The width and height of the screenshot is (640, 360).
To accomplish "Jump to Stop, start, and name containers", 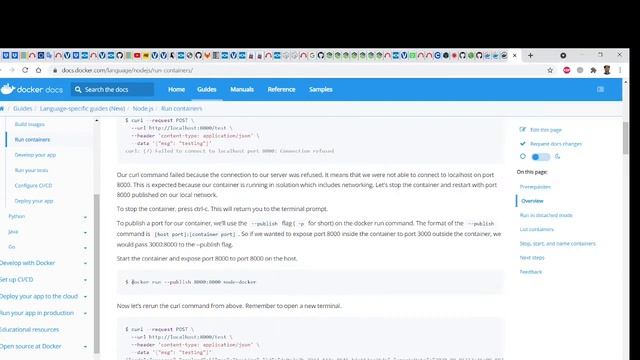I will click(558, 244).
